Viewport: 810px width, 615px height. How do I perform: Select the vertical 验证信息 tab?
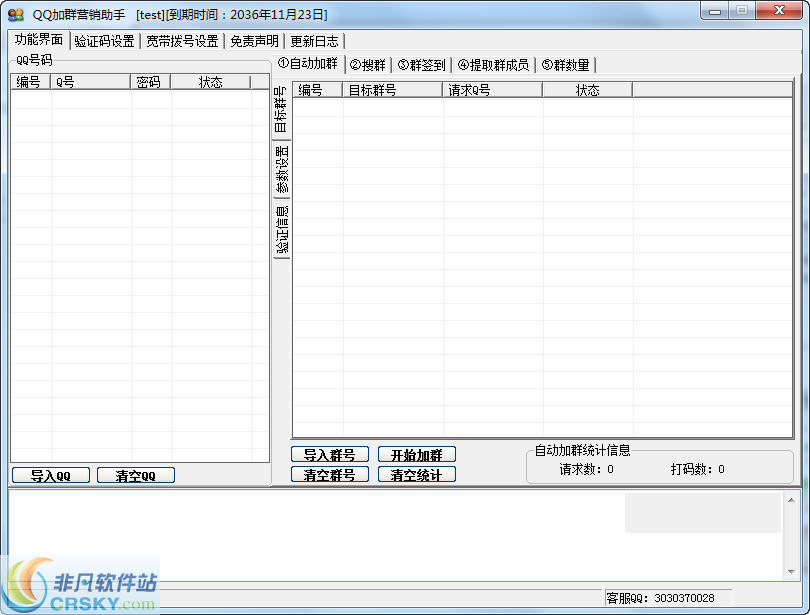(281, 229)
